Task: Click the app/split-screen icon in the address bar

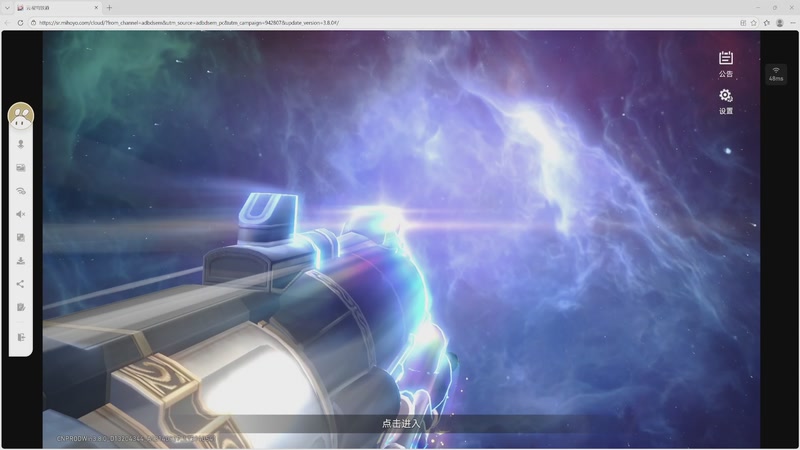Action: [x=743, y=22]
